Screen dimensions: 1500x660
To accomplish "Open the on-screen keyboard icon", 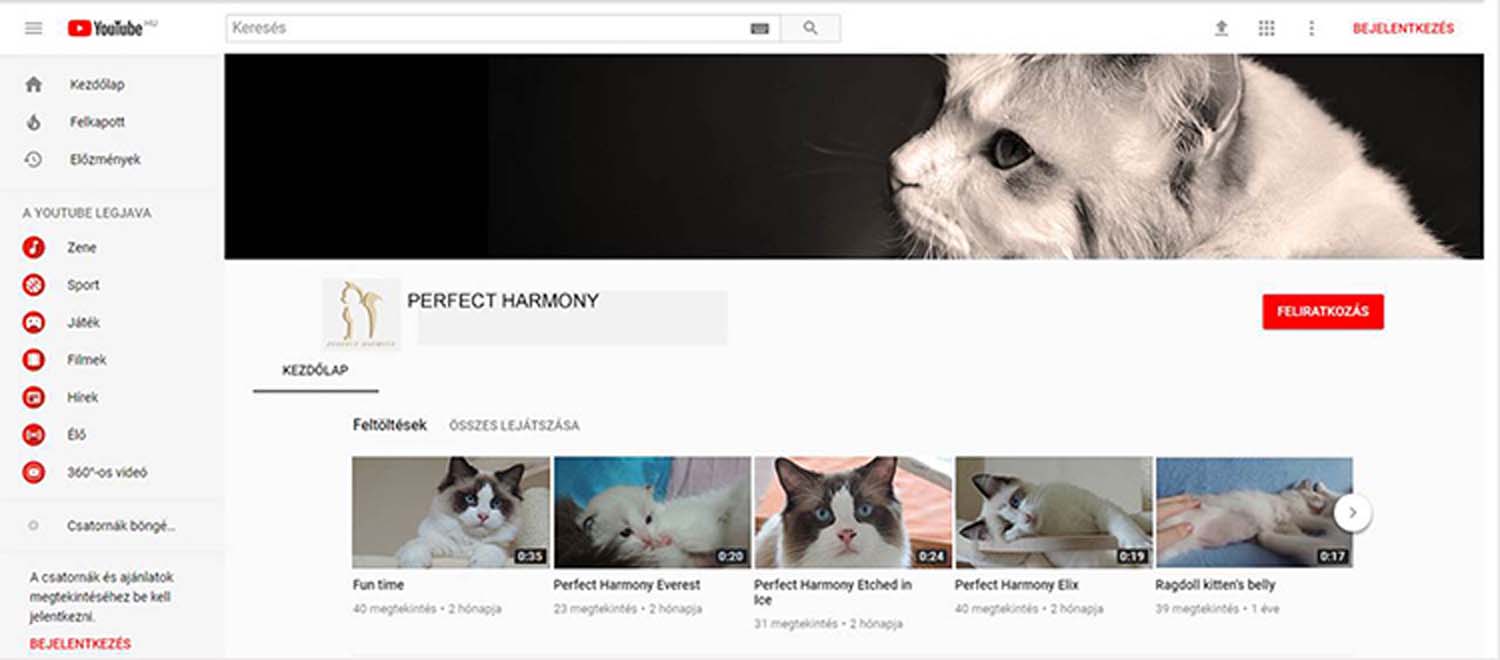I will (x=759, y=29).
